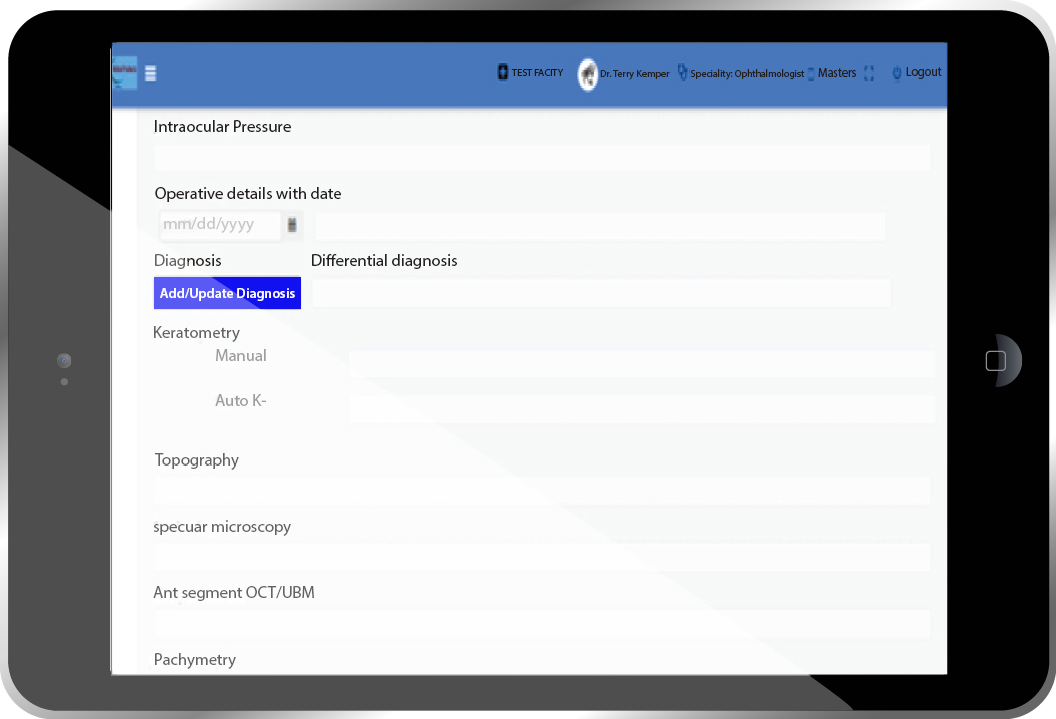Click the Auto K- input field
Screen dimensions: 1056x719
coord(642,409)
